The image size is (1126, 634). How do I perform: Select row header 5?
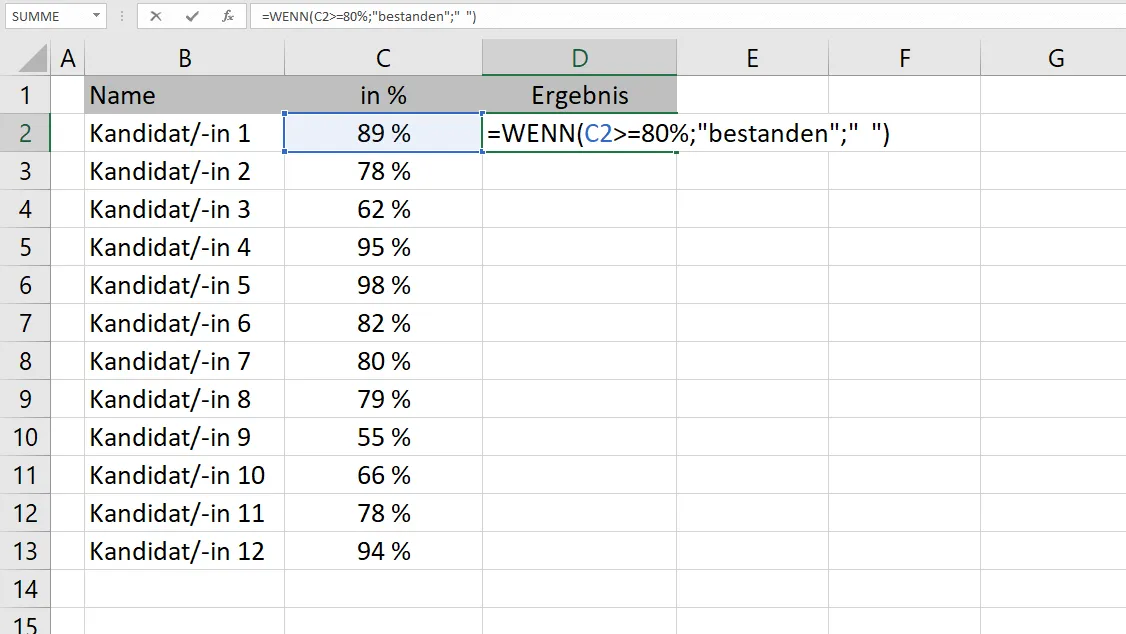[27, 247]
